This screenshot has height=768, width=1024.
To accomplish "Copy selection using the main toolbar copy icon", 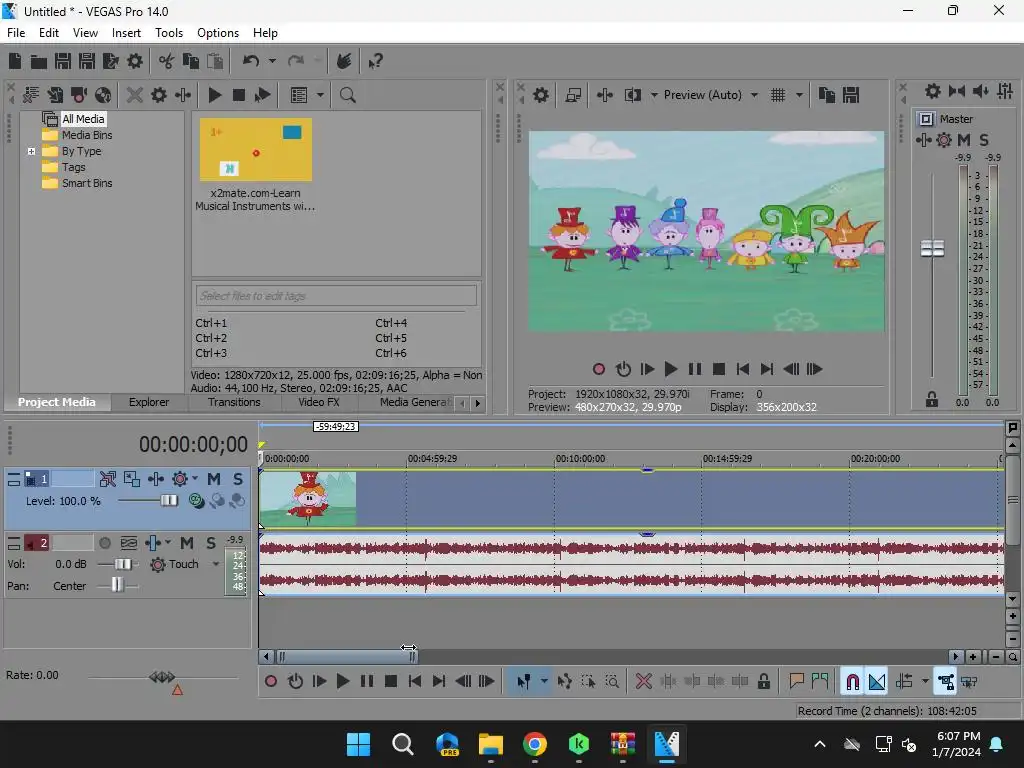I will click(191, 61).
